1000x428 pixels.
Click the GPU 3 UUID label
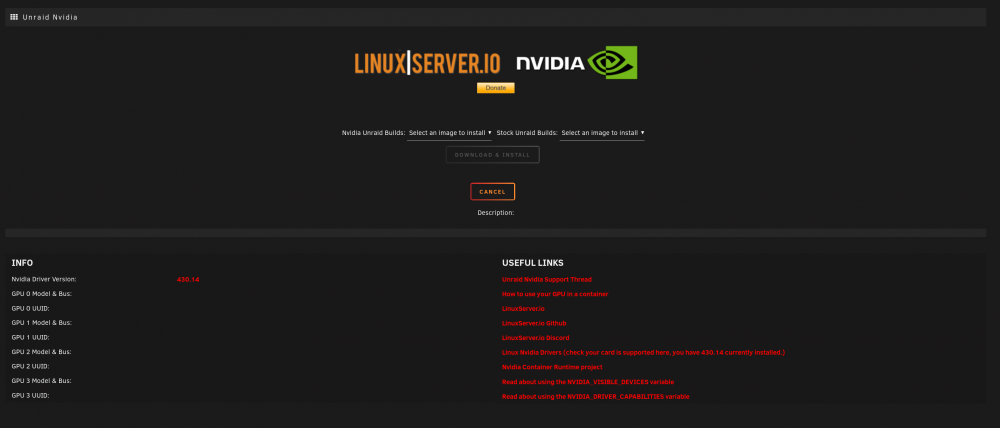(x=31, y=395)
